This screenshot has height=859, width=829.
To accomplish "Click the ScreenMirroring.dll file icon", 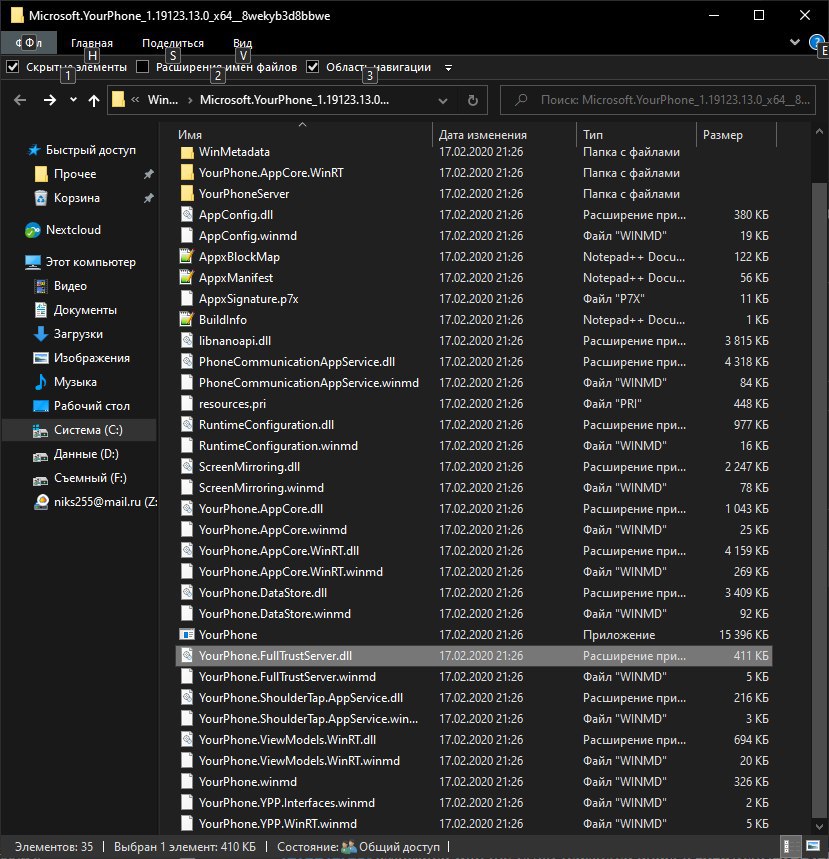I will tap(187, 467).
